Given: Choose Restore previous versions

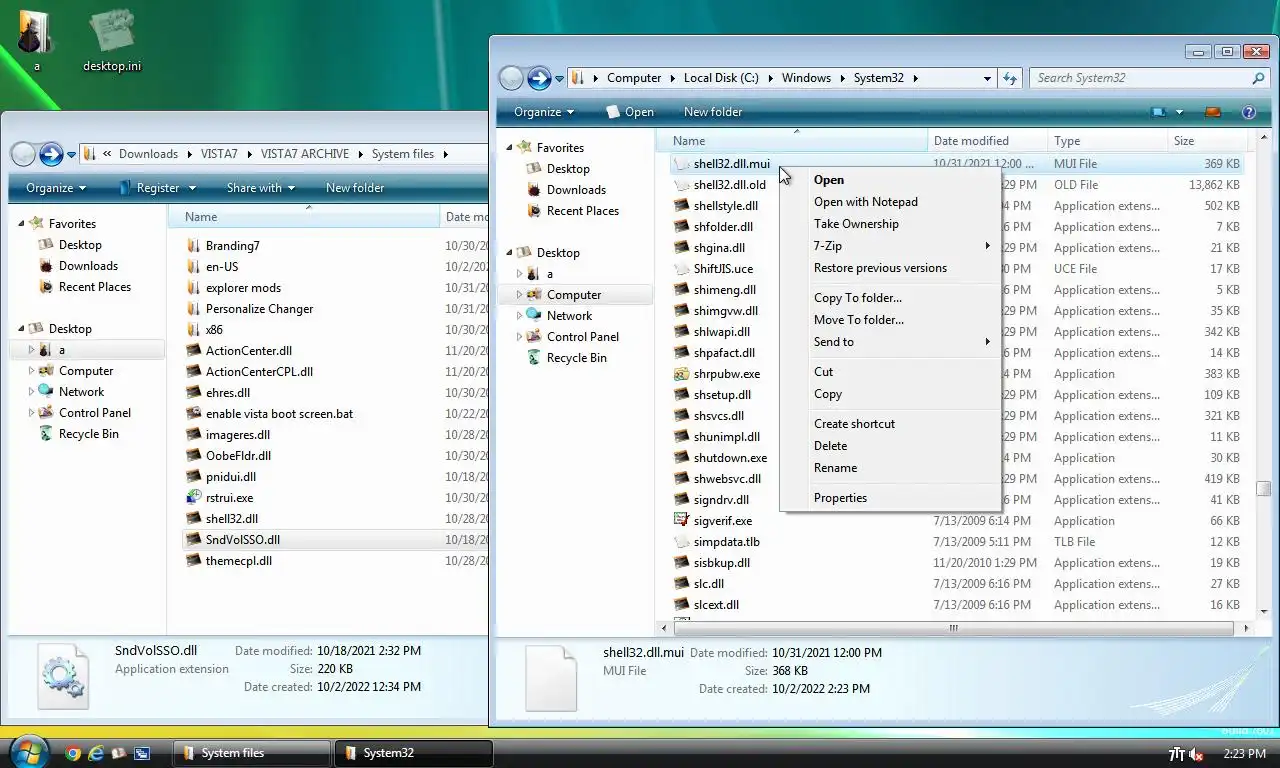Looking at the screenshot, I should [x=880, y=268].
